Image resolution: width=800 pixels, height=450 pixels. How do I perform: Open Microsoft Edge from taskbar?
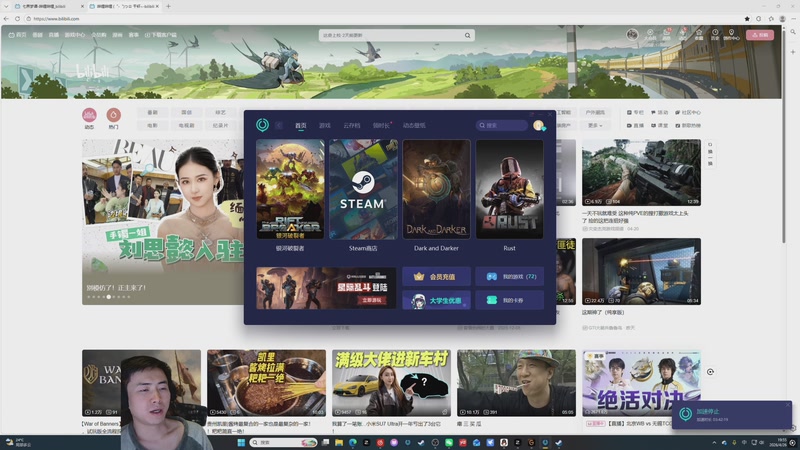click(x=353, y=442)
